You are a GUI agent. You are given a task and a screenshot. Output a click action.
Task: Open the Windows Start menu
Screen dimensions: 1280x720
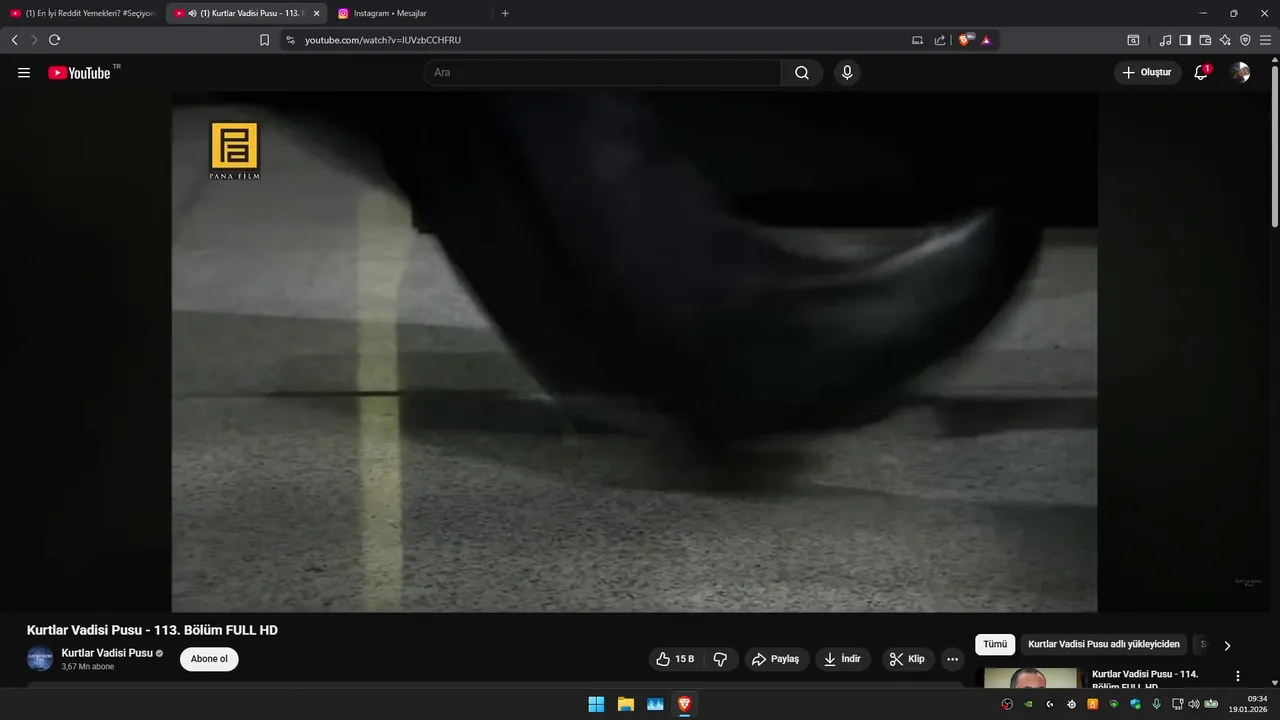pos(596,704)
